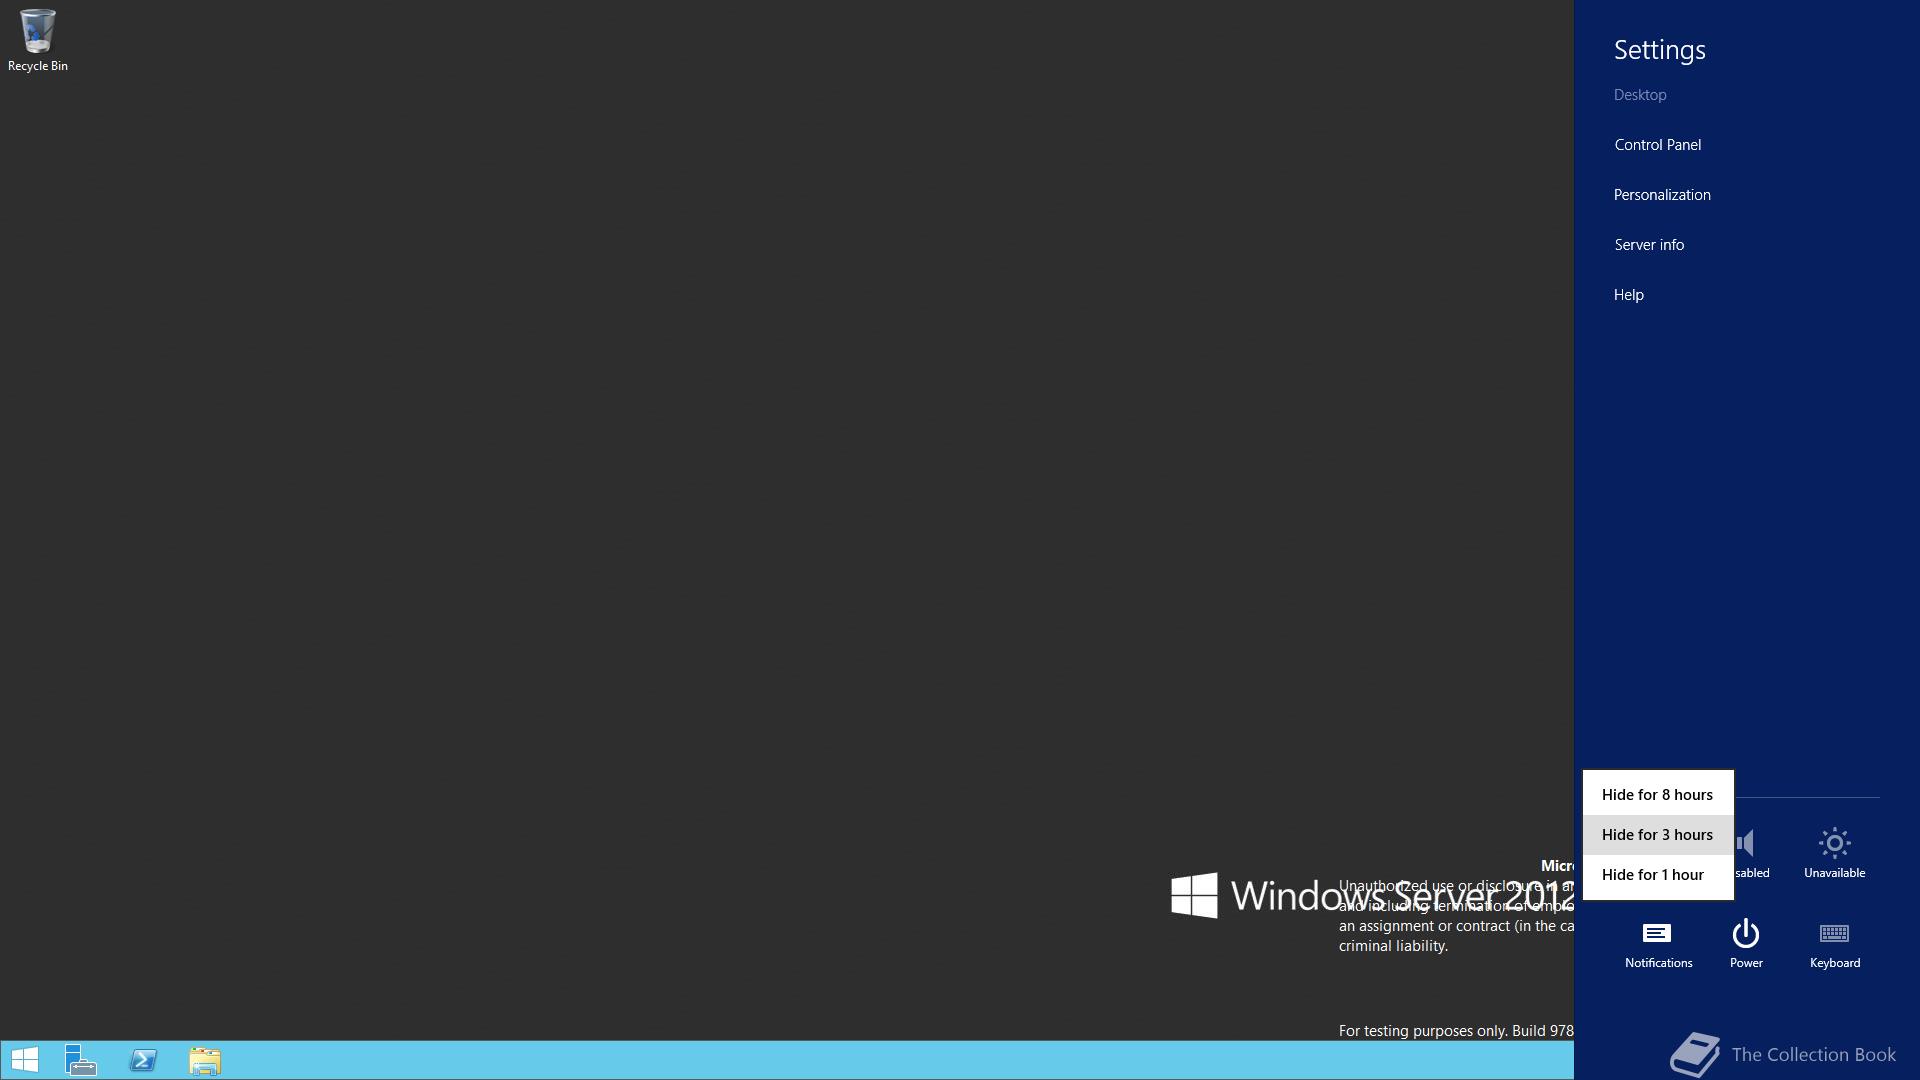Viewport: 1920px width, 1080px height.
Task: Open Server info in Settings
Action: tap(1649, 245)
